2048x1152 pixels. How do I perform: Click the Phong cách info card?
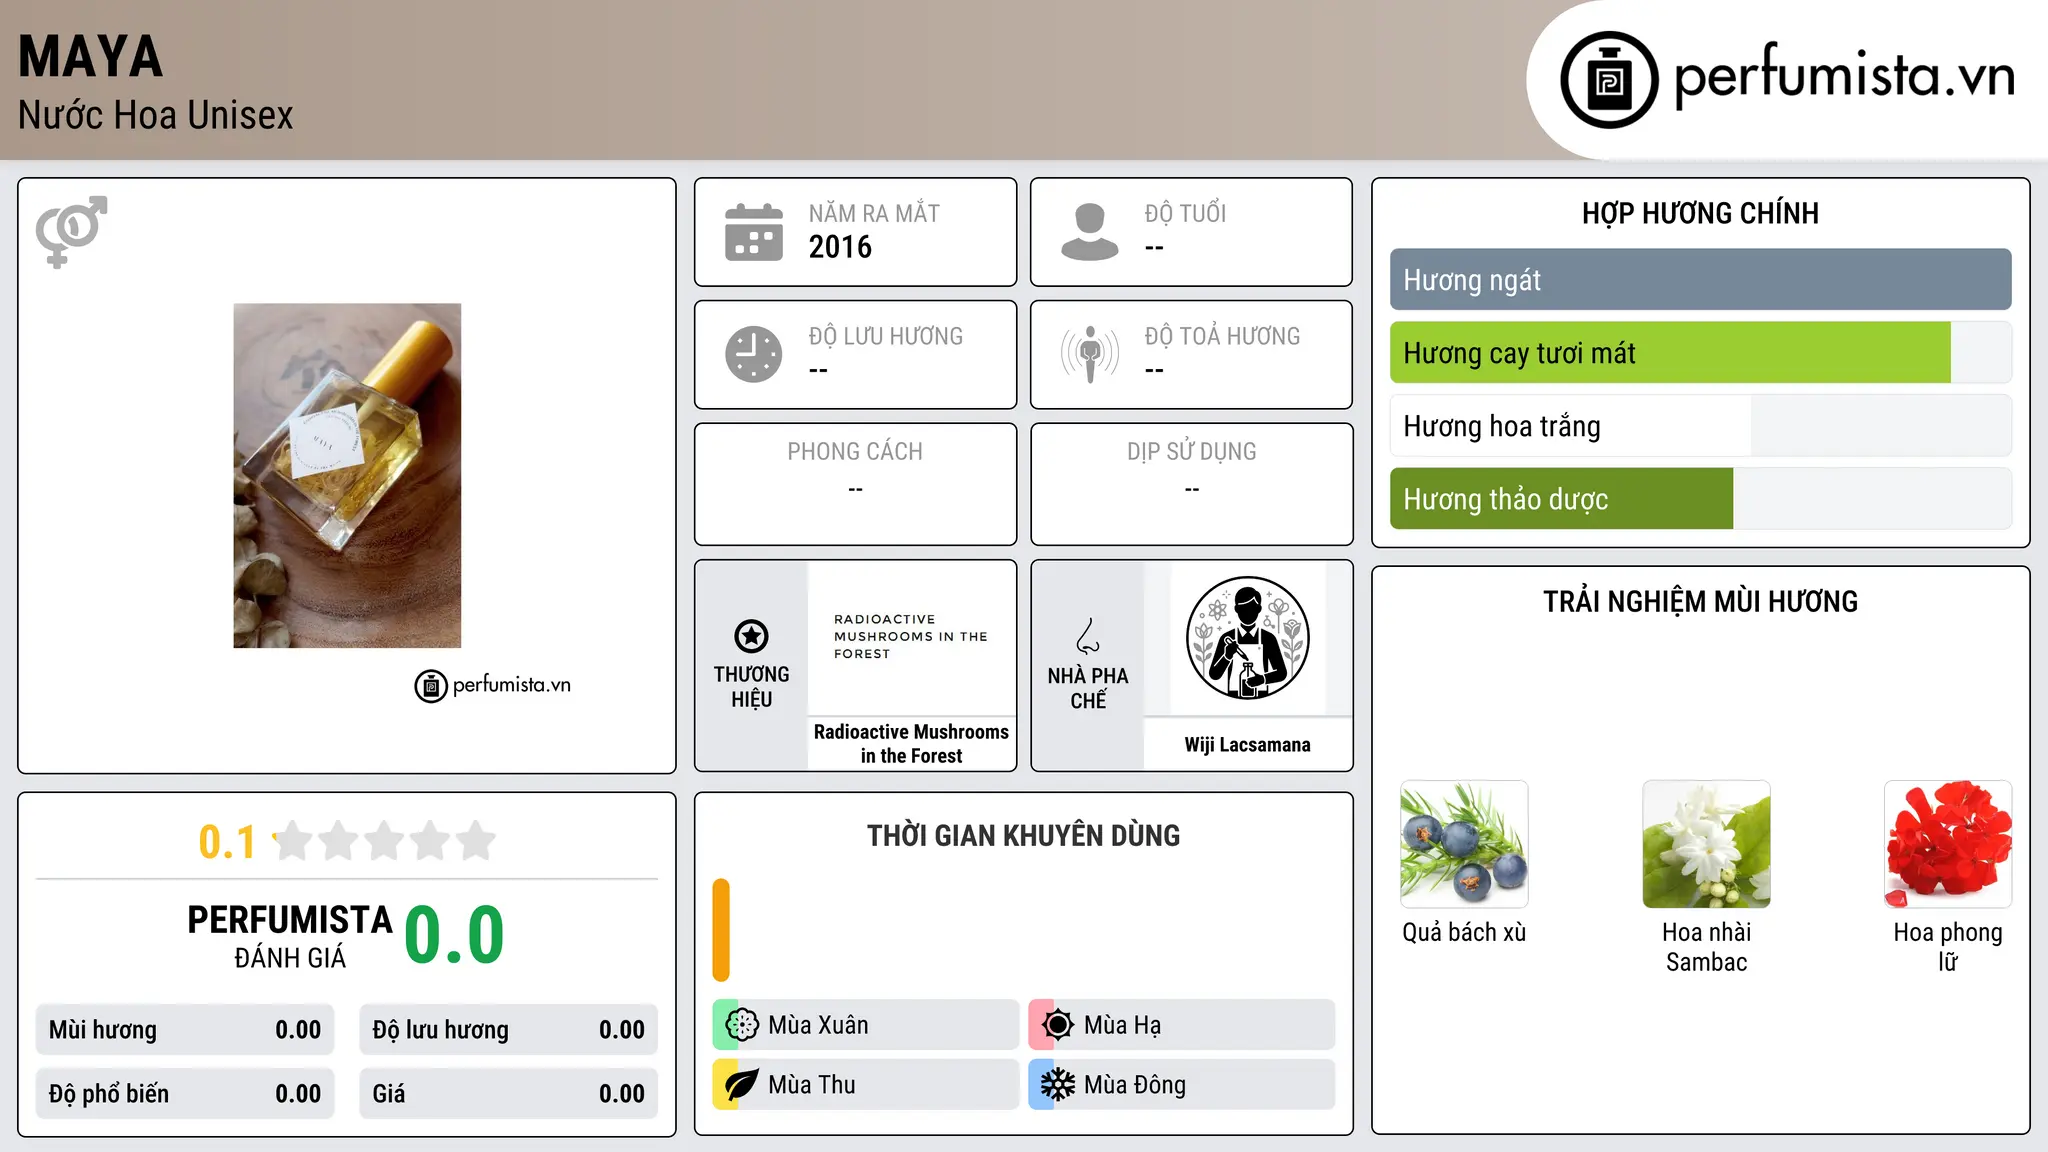(x=855, y=484)
